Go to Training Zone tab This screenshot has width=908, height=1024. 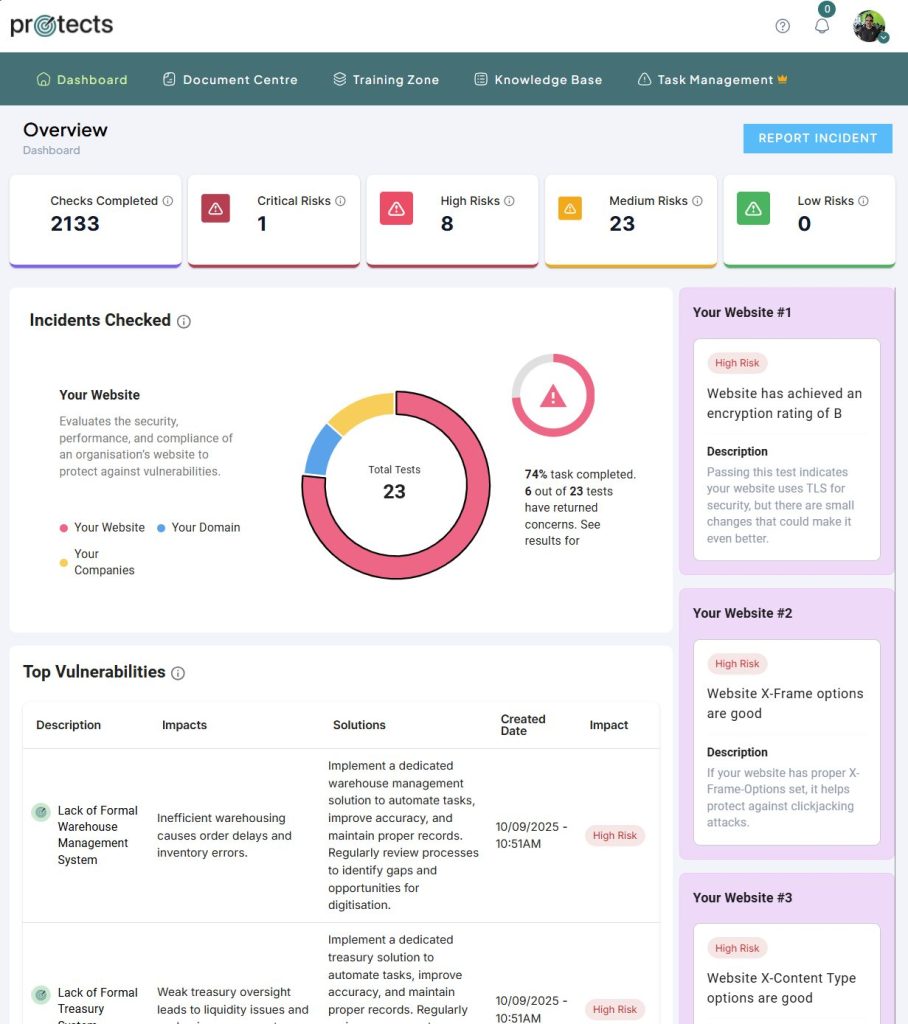pos(386,79)
